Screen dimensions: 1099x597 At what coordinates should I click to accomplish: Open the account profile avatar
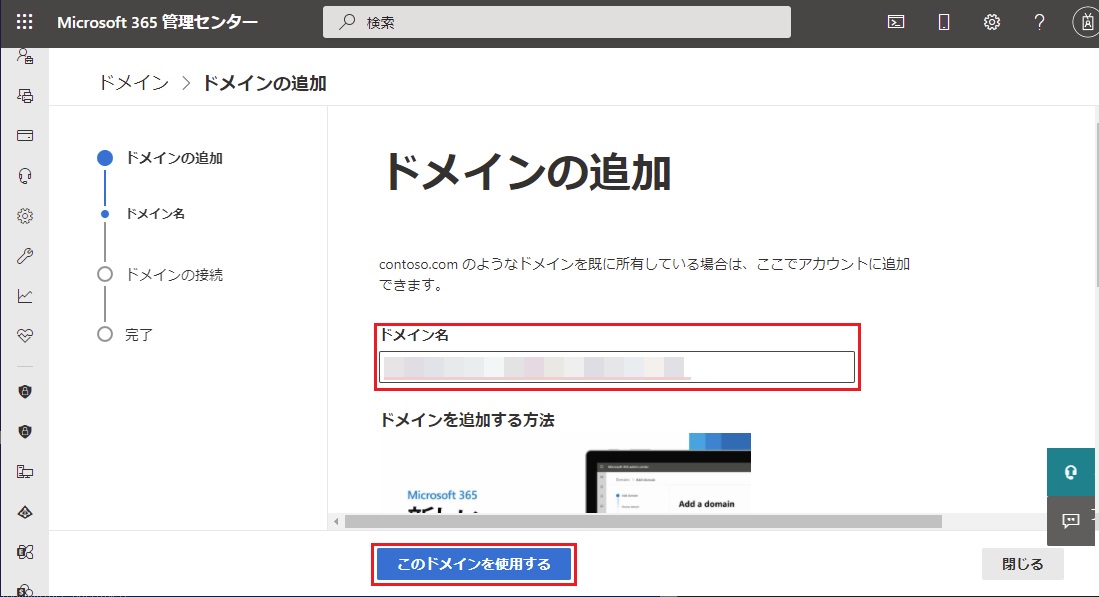pos(1086,22)
